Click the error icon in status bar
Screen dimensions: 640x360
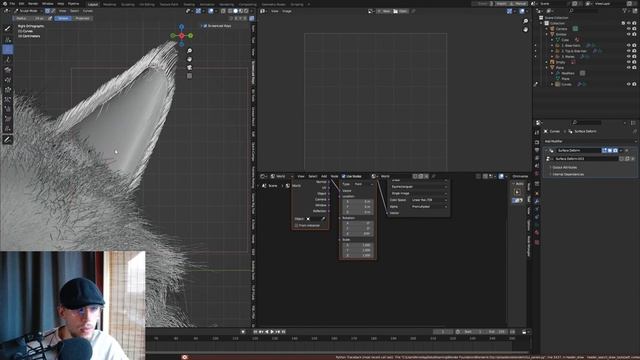[x=185, y=357]
